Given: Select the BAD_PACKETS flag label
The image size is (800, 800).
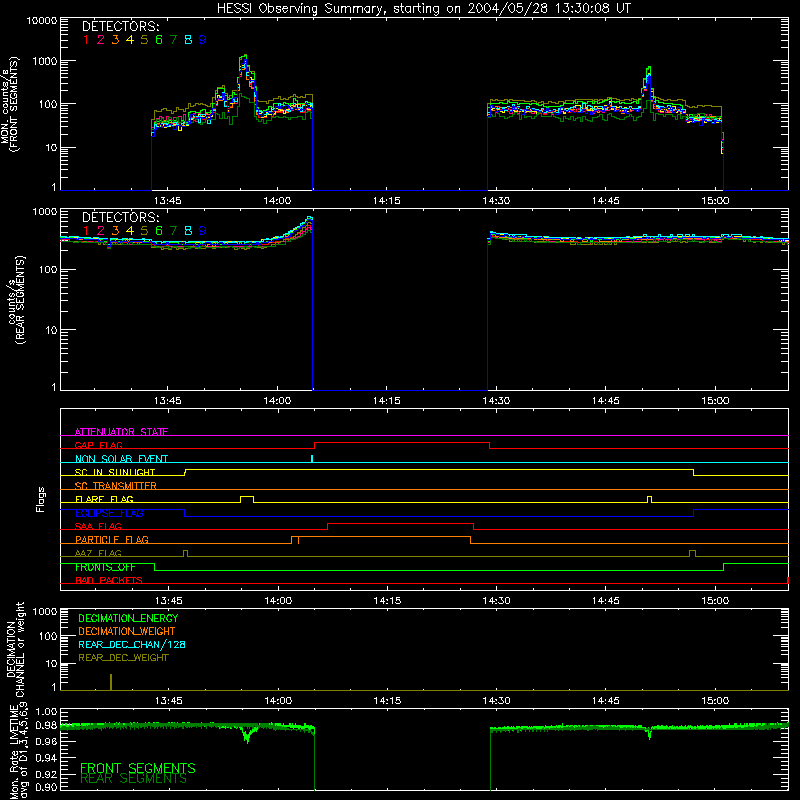Looking at the screenshot, I should (109, 580).
